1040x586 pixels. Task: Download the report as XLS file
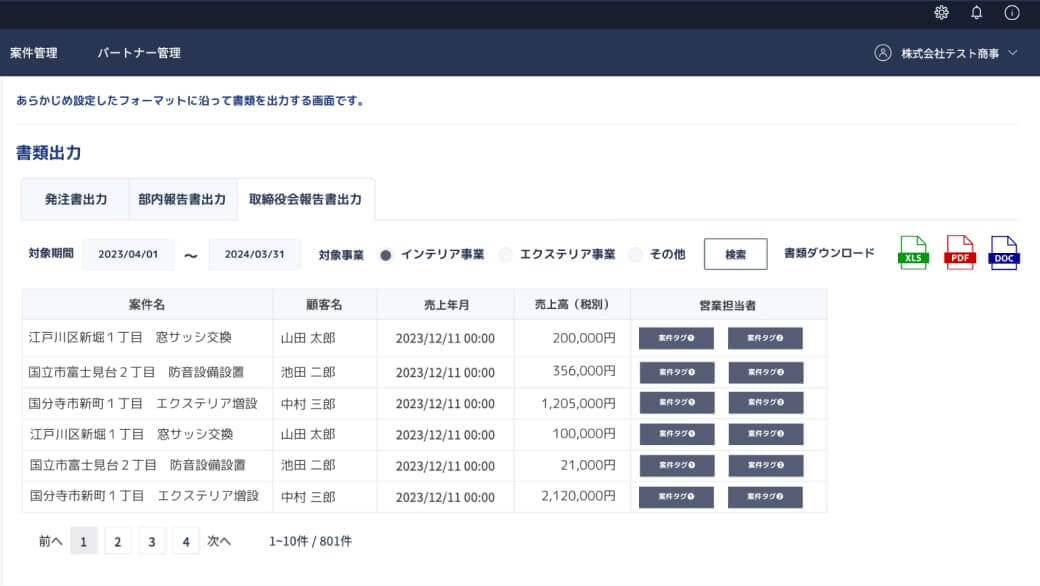pos(913,254)
